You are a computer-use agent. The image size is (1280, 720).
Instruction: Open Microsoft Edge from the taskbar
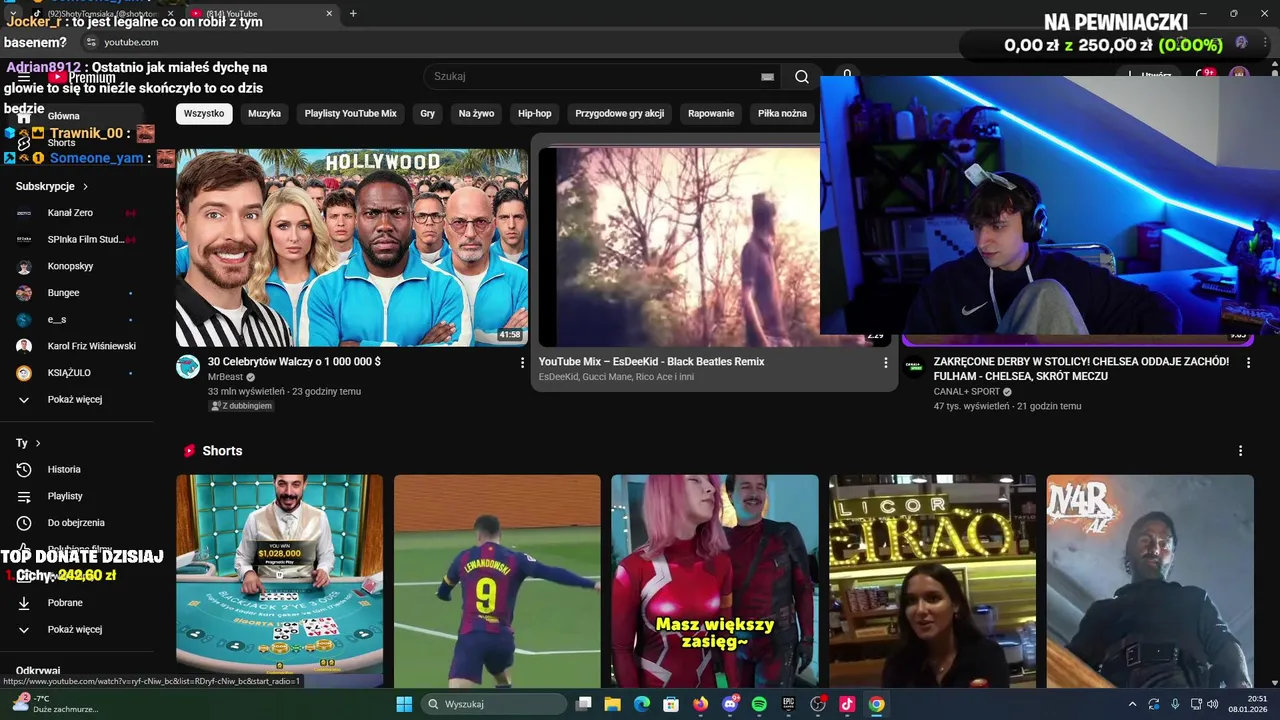[x=642, y=704]
